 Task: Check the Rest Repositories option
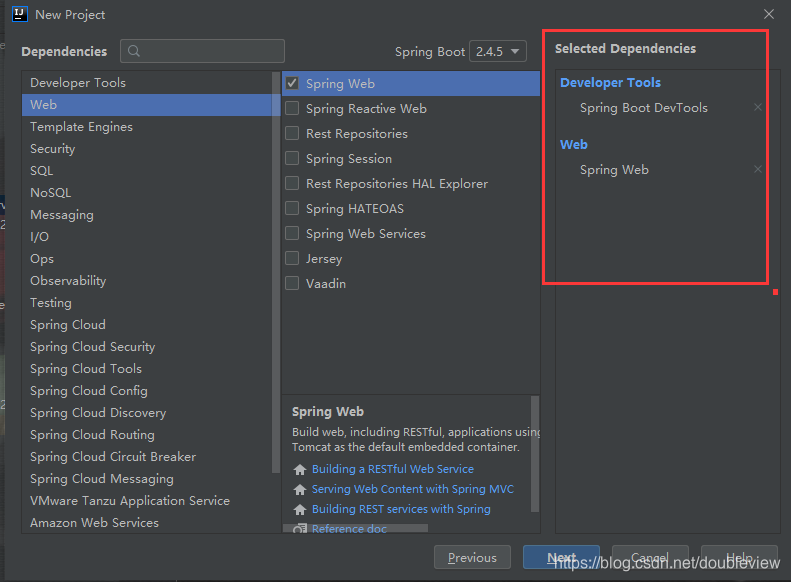pos(292,133)
